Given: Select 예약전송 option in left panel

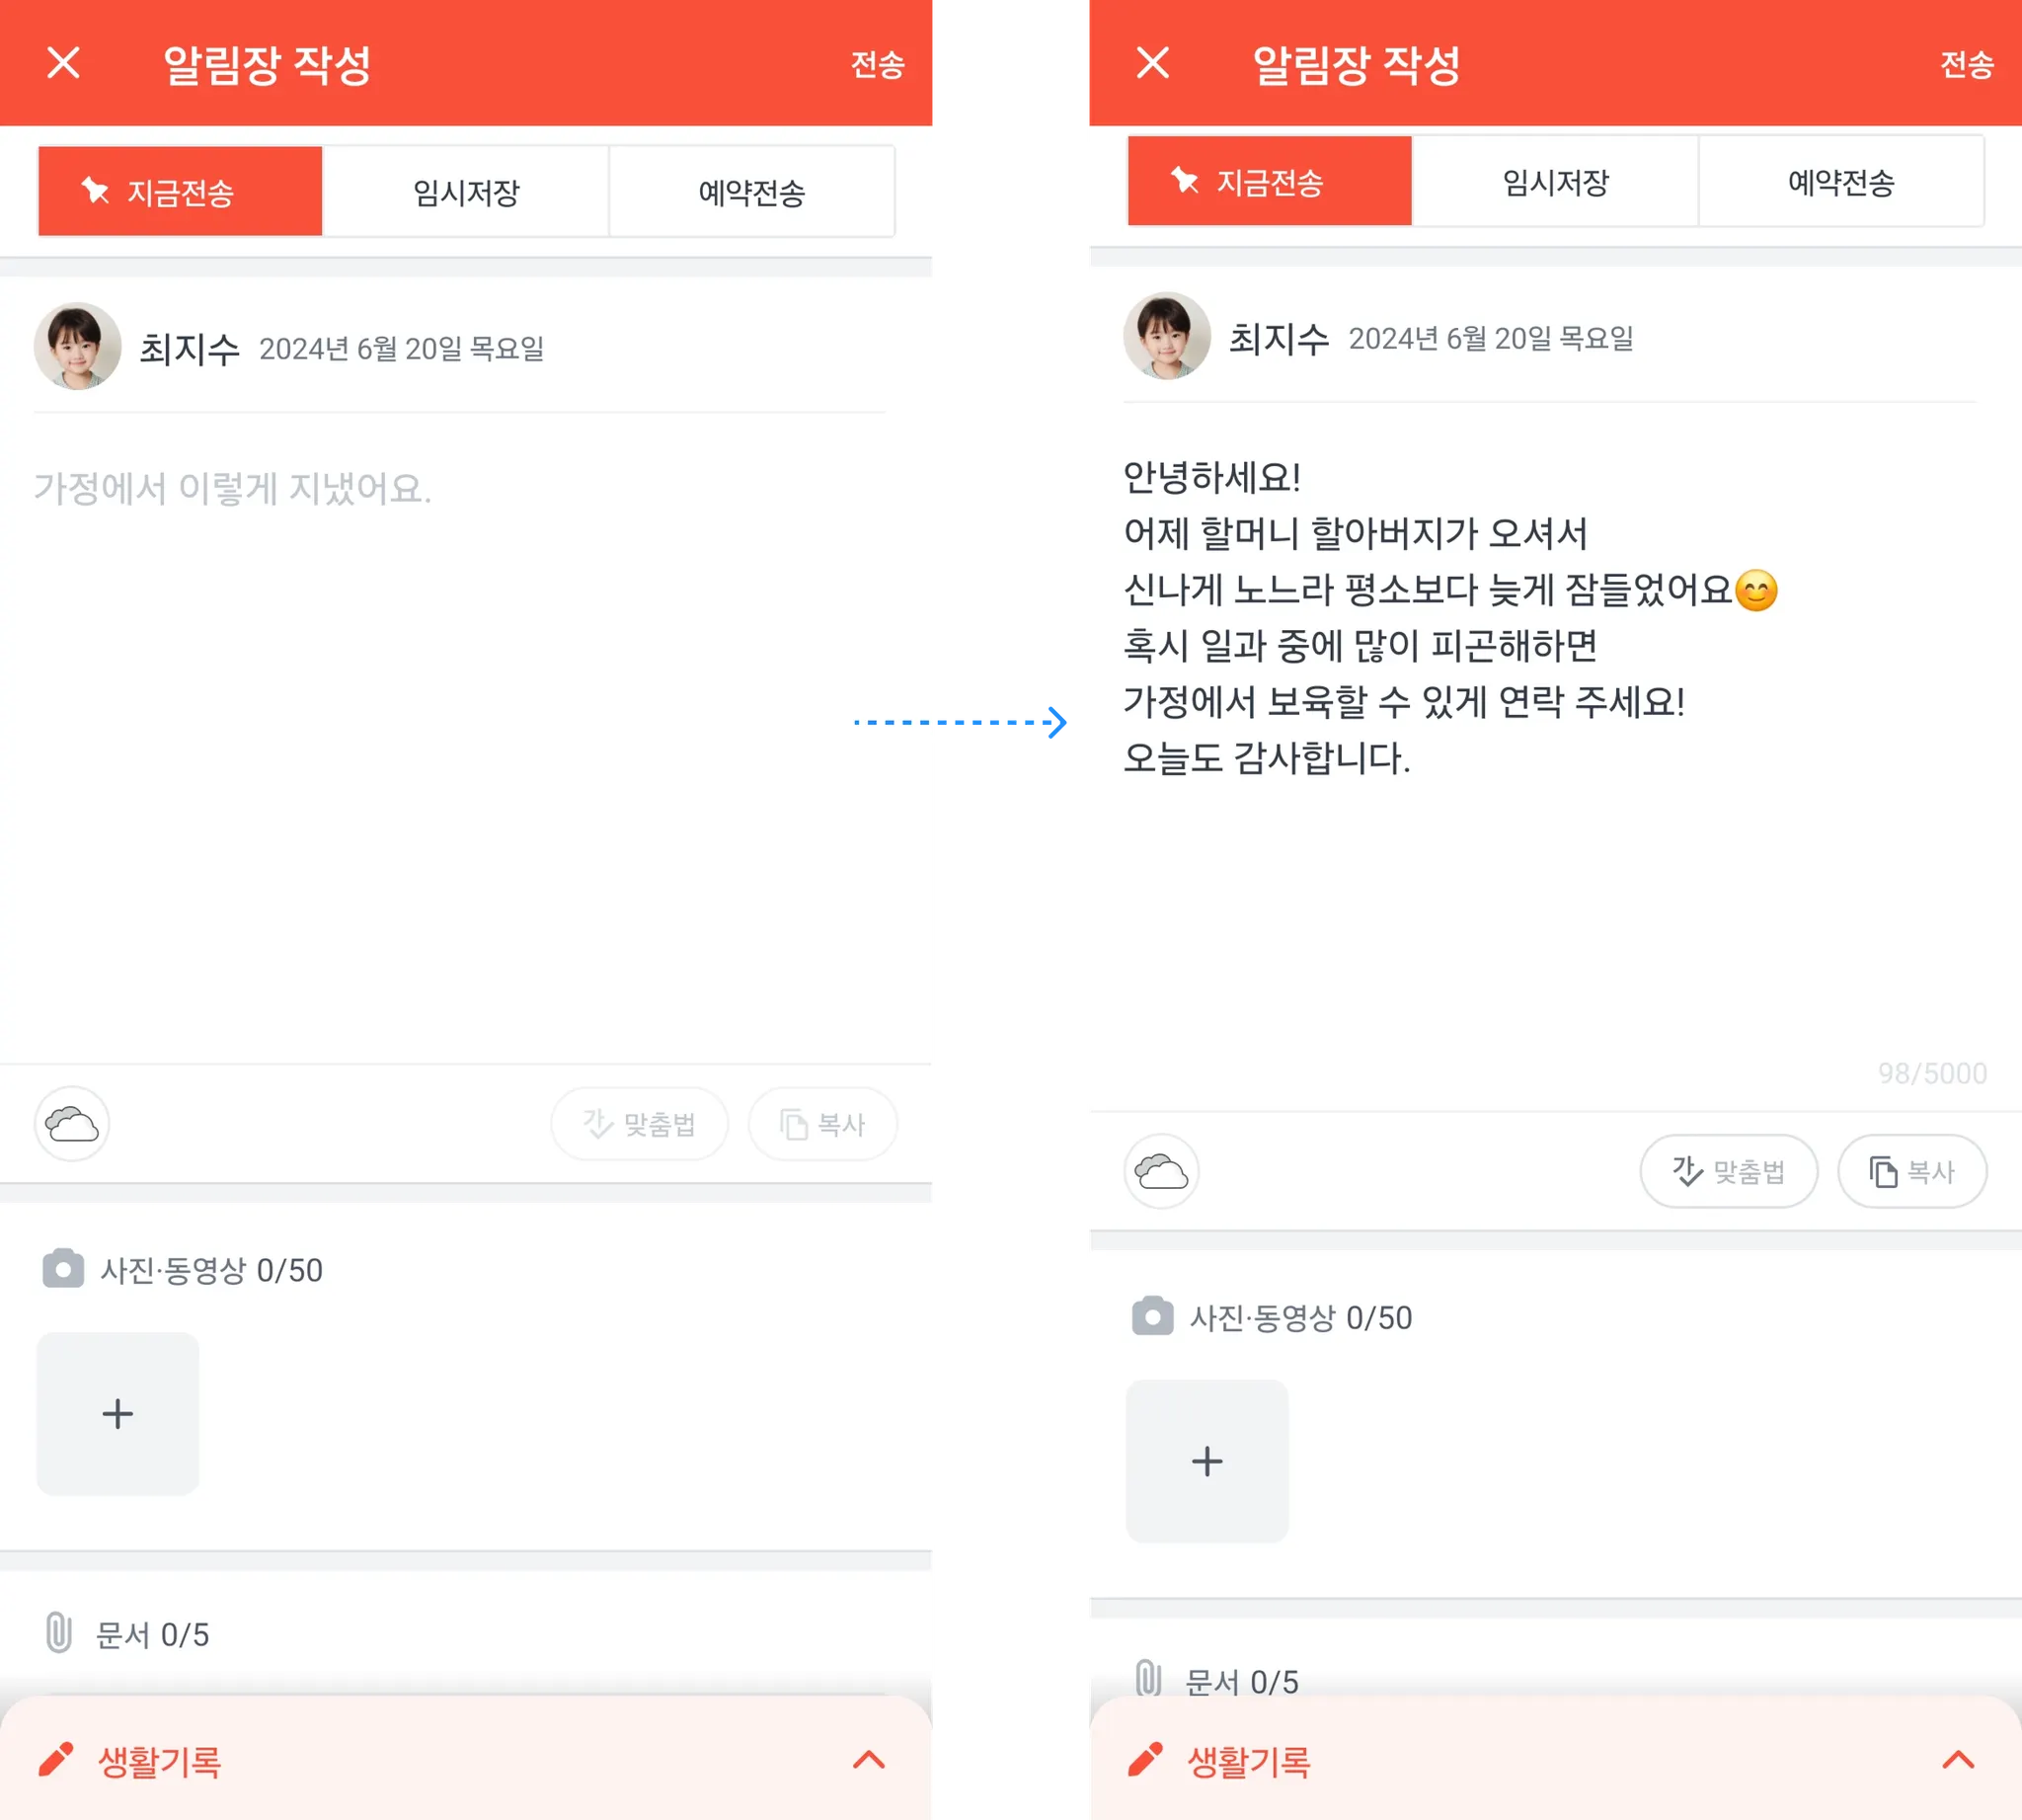Looking at the screenshot, I should pyautogui.click(x=752, y=191).
